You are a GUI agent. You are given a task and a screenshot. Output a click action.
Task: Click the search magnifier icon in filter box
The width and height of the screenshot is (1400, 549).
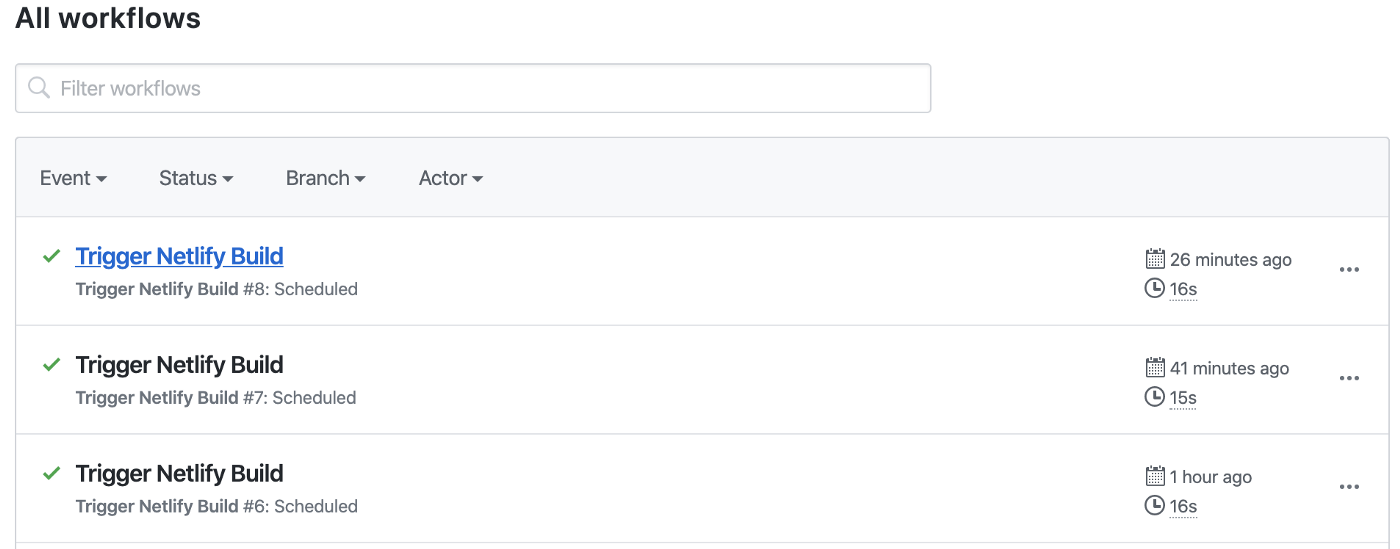[40, 88]
